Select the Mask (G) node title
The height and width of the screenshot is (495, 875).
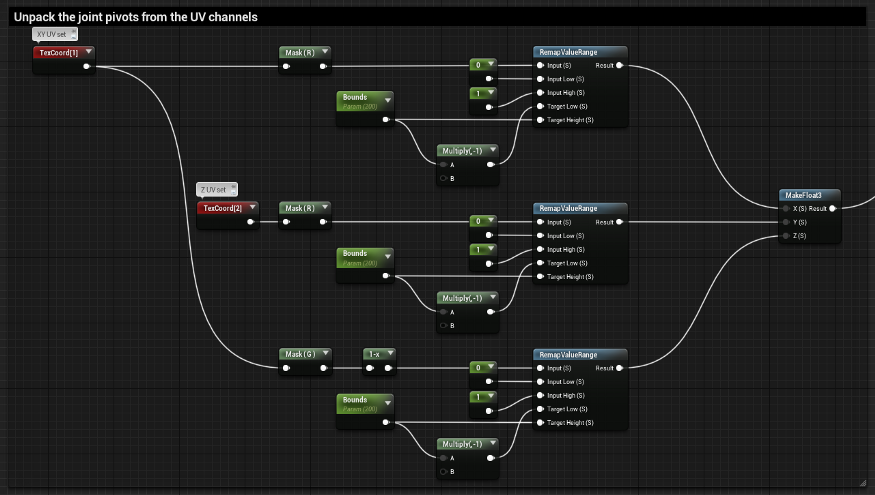click(x=300, y=354)
